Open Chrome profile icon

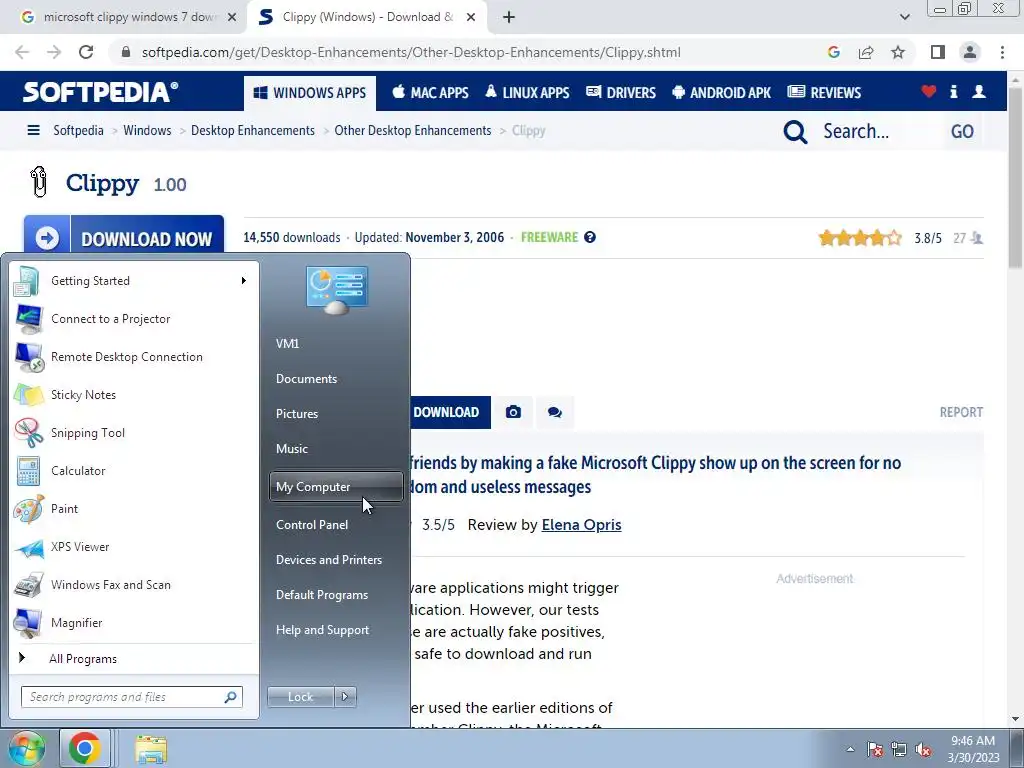click(x=970, y=52)
